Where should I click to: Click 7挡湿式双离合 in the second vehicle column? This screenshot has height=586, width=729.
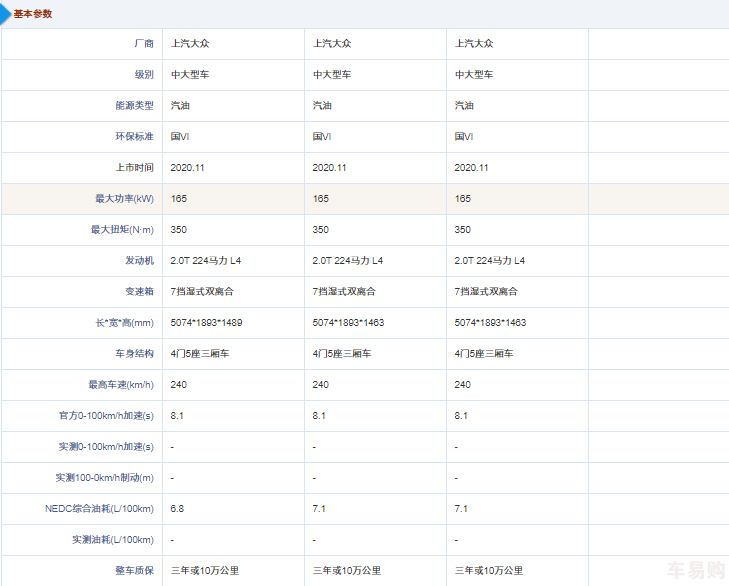coord(344,292)
